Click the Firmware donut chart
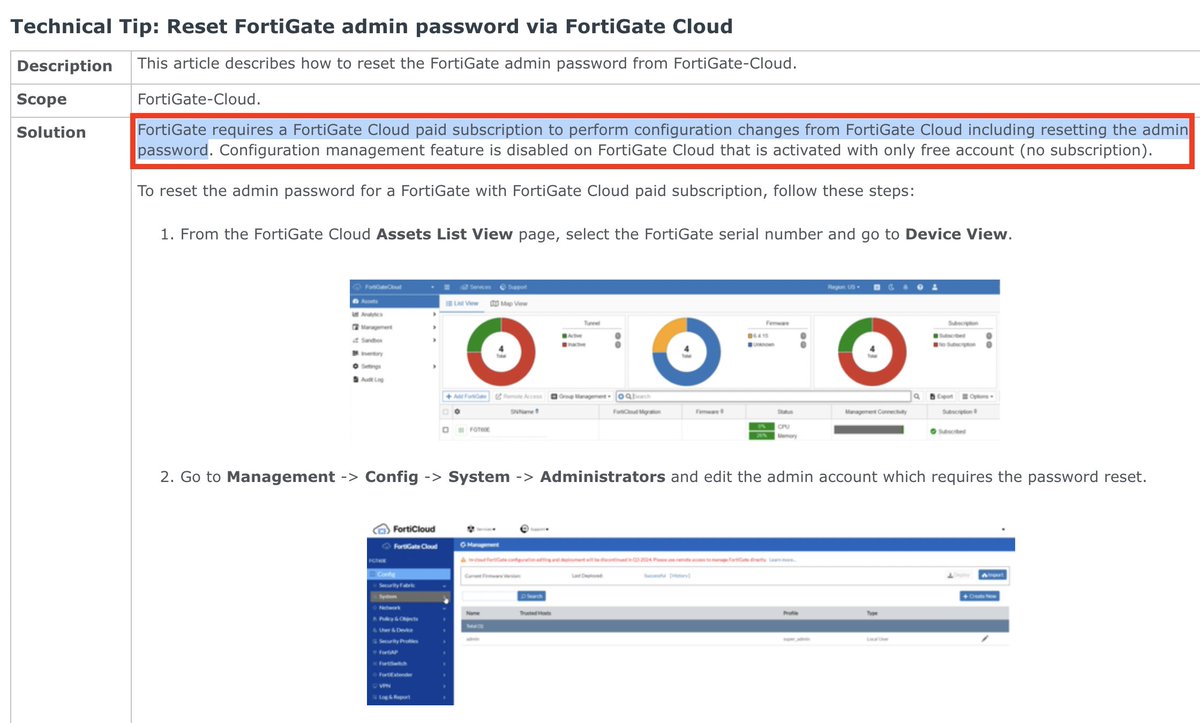This screenshot has width=1200, height=723. point(686,352)
